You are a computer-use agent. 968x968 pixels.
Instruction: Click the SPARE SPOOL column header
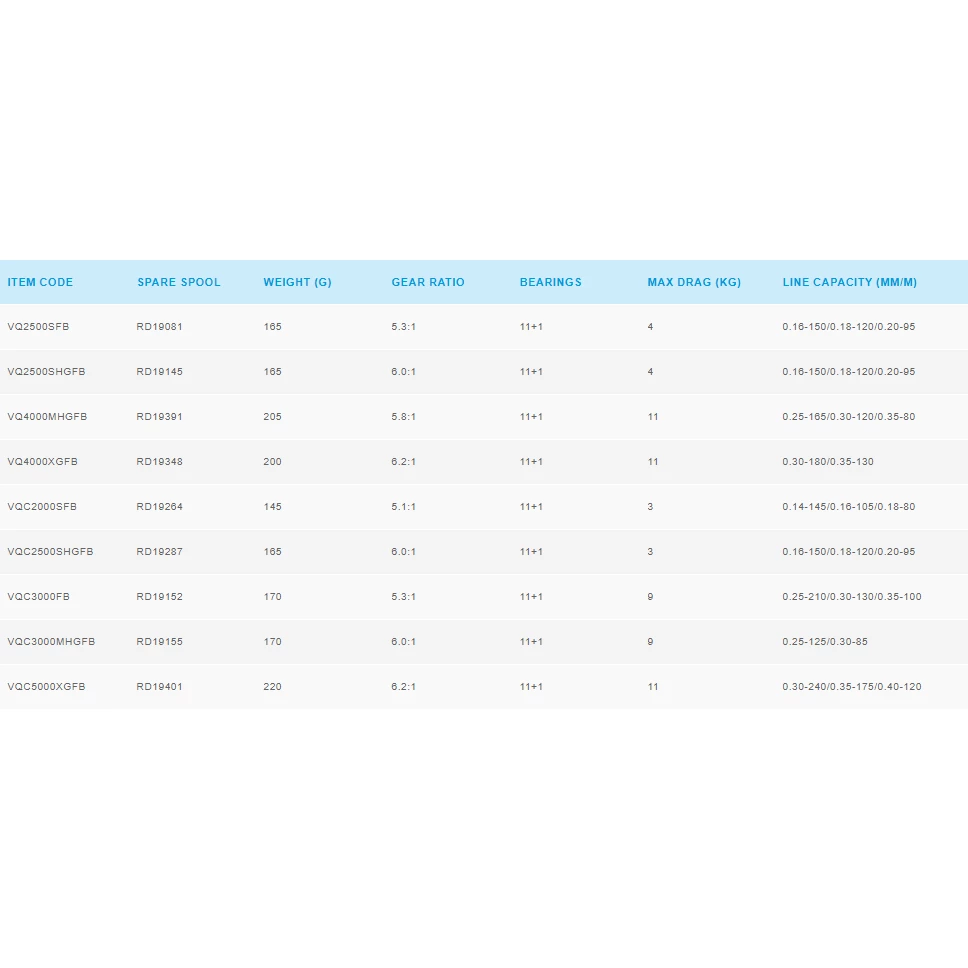179,282
